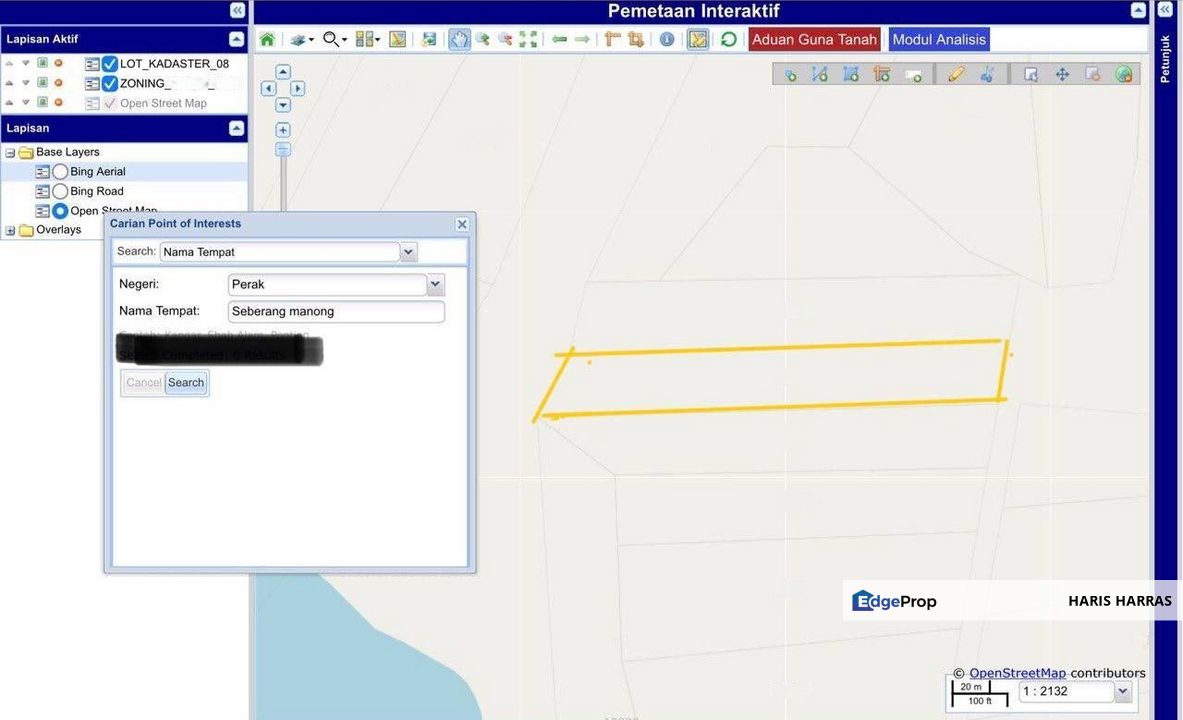1183x720 pixels.
Task: Select the add label drawing tool
Action: [913, 75]
